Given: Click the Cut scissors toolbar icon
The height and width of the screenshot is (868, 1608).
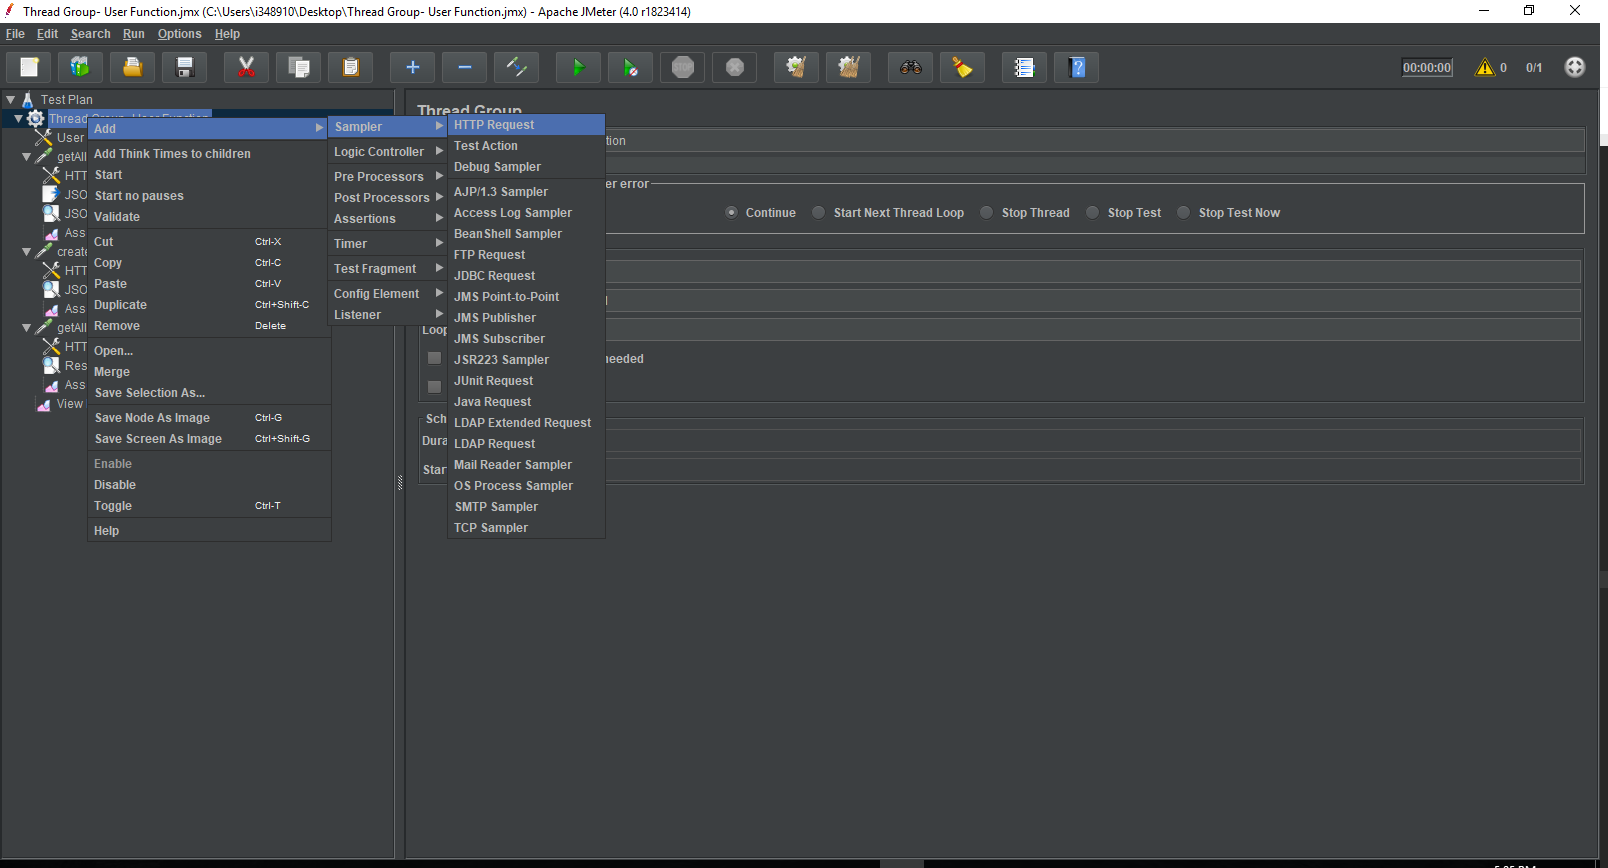Looking at the screenshot, I should 246,67.
